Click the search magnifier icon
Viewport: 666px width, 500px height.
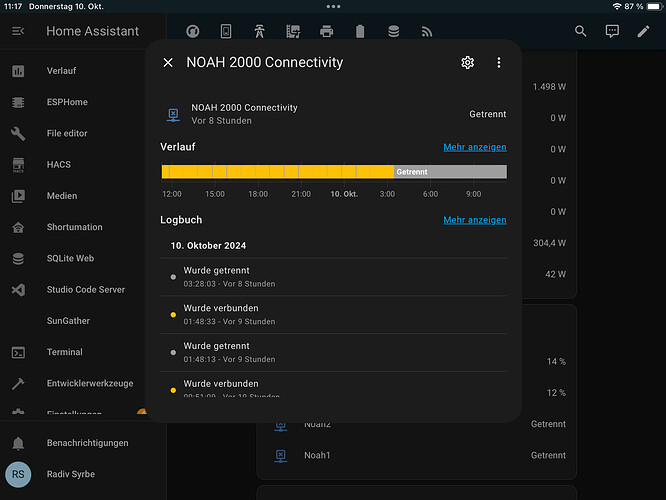click(x=581, y=31)
